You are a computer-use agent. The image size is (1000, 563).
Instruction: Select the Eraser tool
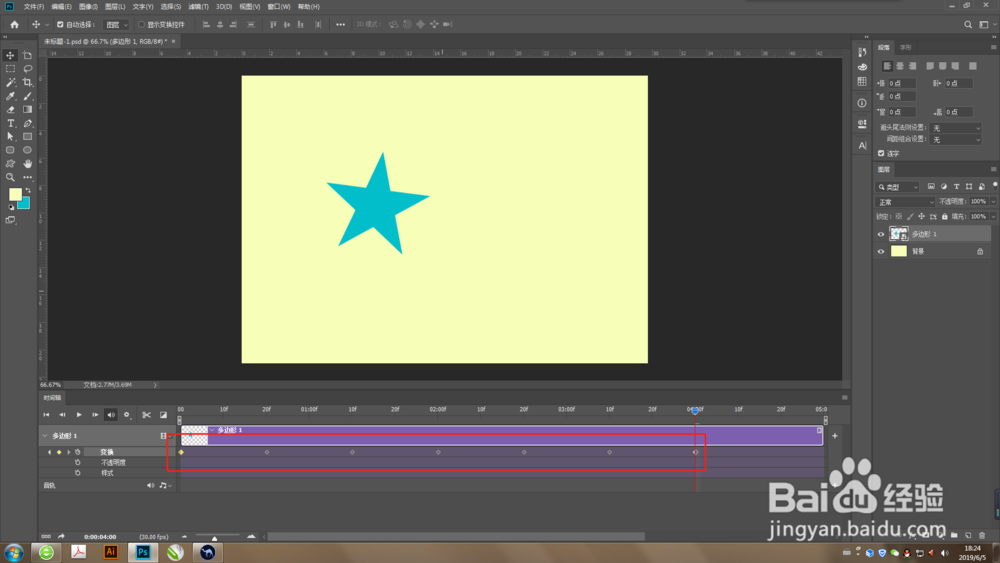(x=10, y=110)
